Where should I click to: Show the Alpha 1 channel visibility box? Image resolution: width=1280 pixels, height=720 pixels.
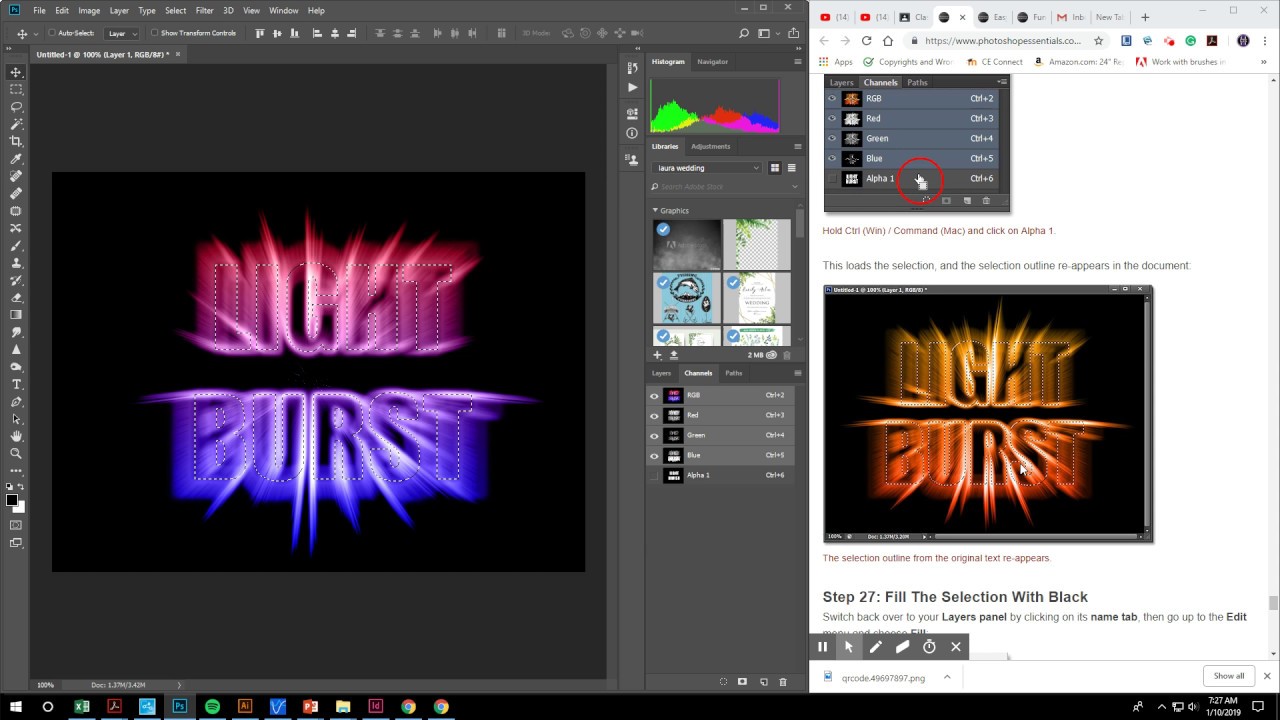click(654, 475)
